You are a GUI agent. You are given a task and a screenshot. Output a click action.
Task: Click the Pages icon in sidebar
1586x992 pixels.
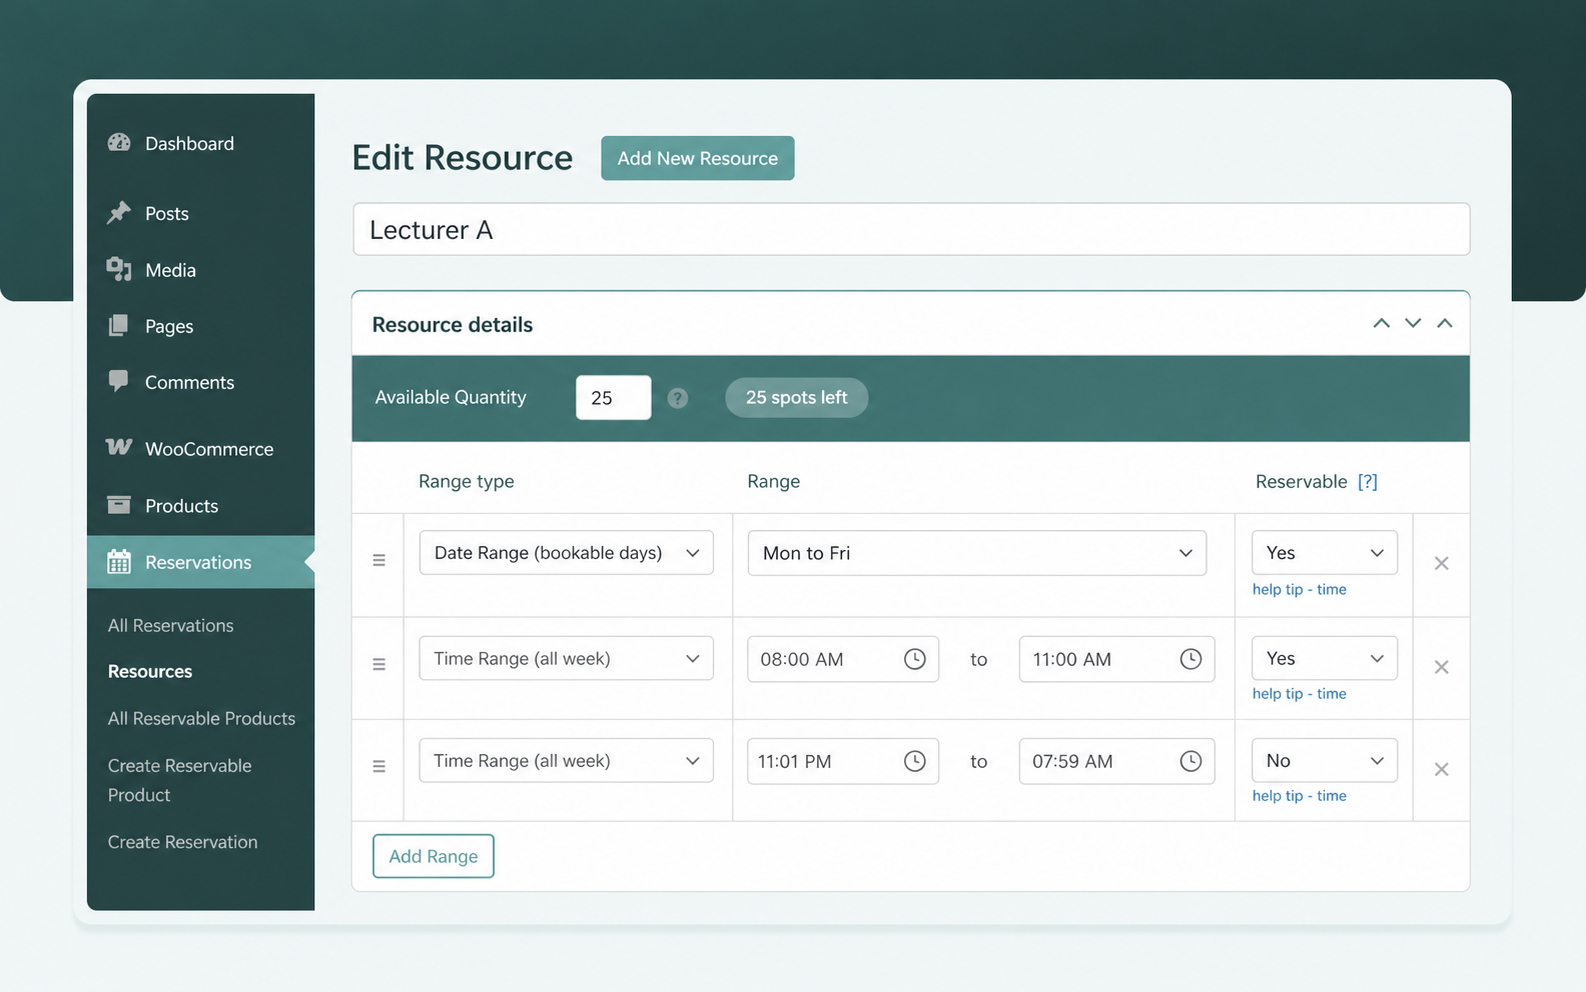tap(119, 325)
